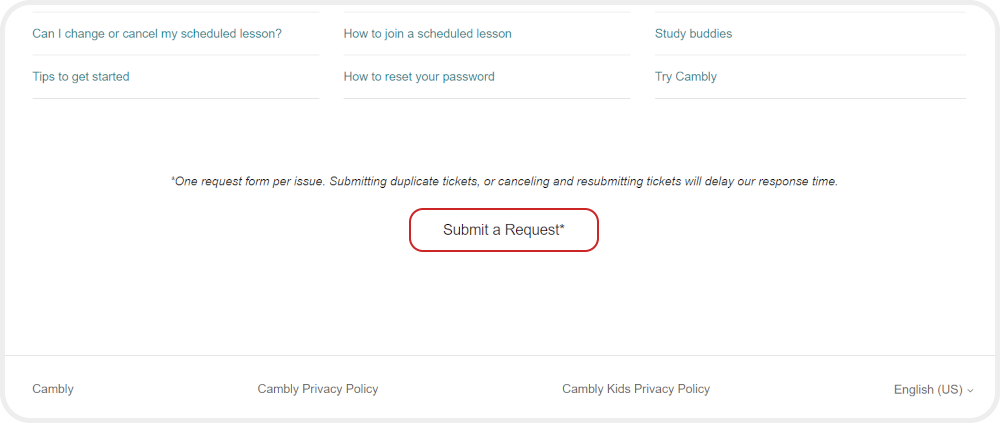
Task: Open 'How to reset your password' article
Action: (x=419, y=77)
